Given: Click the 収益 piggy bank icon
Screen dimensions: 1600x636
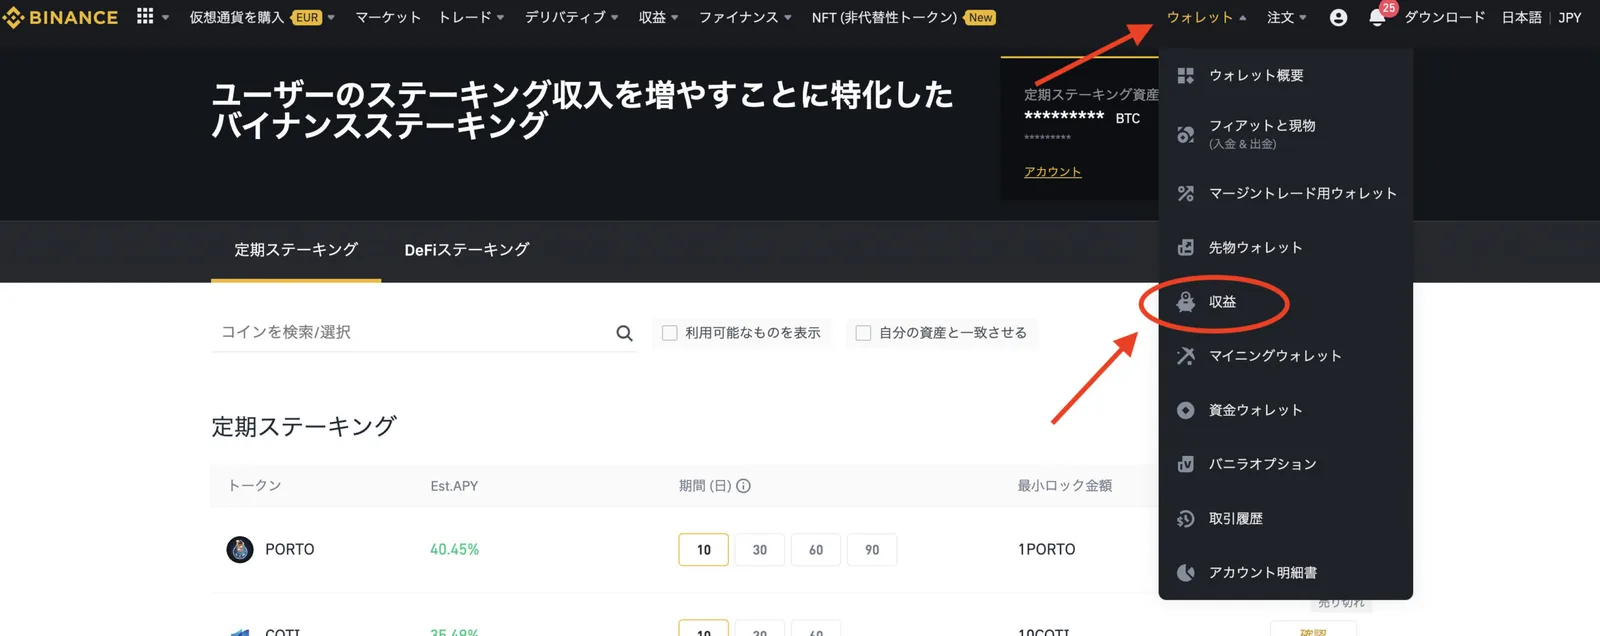Looking at the screenshot, I should pos(1186,302).
